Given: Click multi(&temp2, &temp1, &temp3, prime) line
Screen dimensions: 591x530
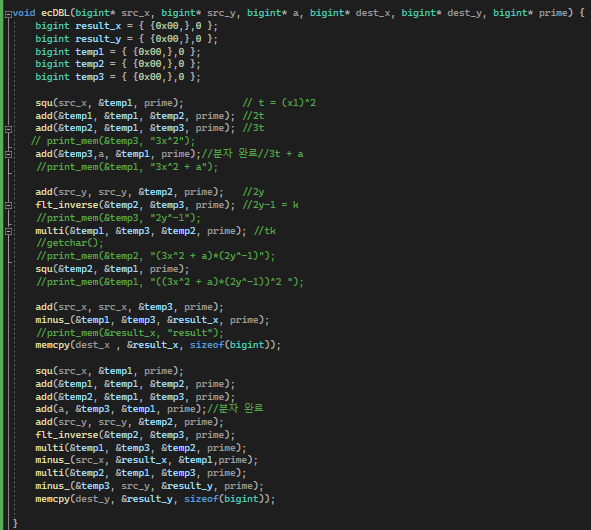Looking at the screenshot, I should (x=141, y=473).
